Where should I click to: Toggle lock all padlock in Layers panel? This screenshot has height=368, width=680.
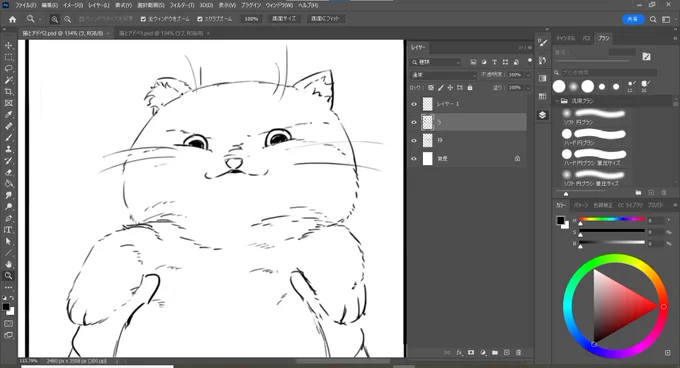click(470, 88)
